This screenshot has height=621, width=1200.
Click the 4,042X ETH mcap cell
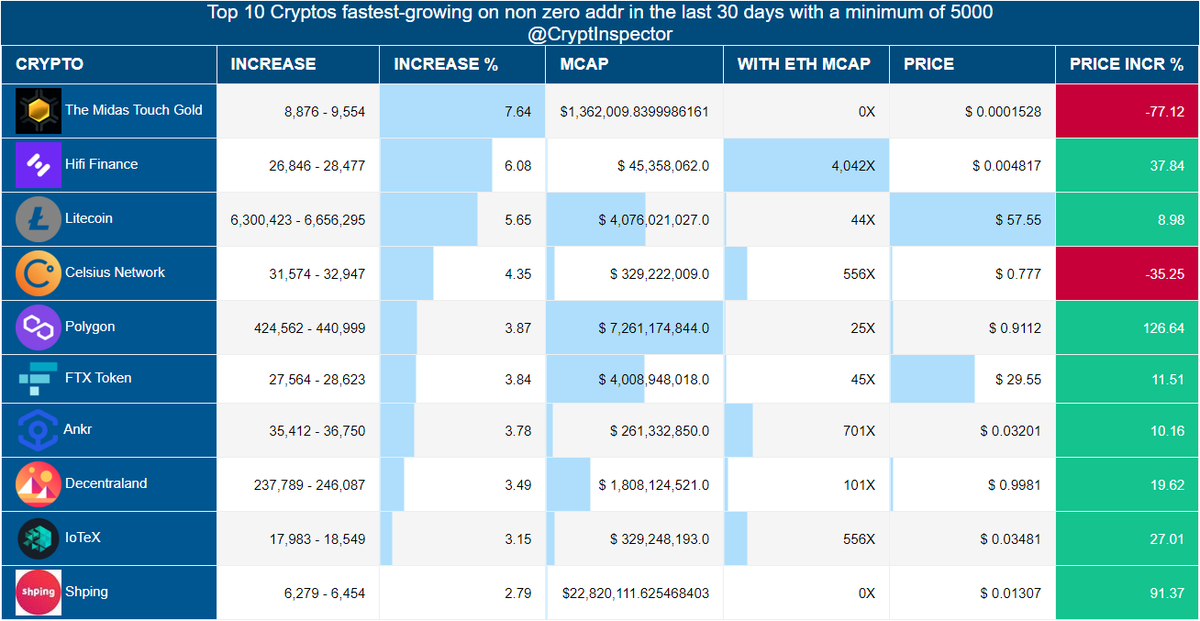pos(806,165)
